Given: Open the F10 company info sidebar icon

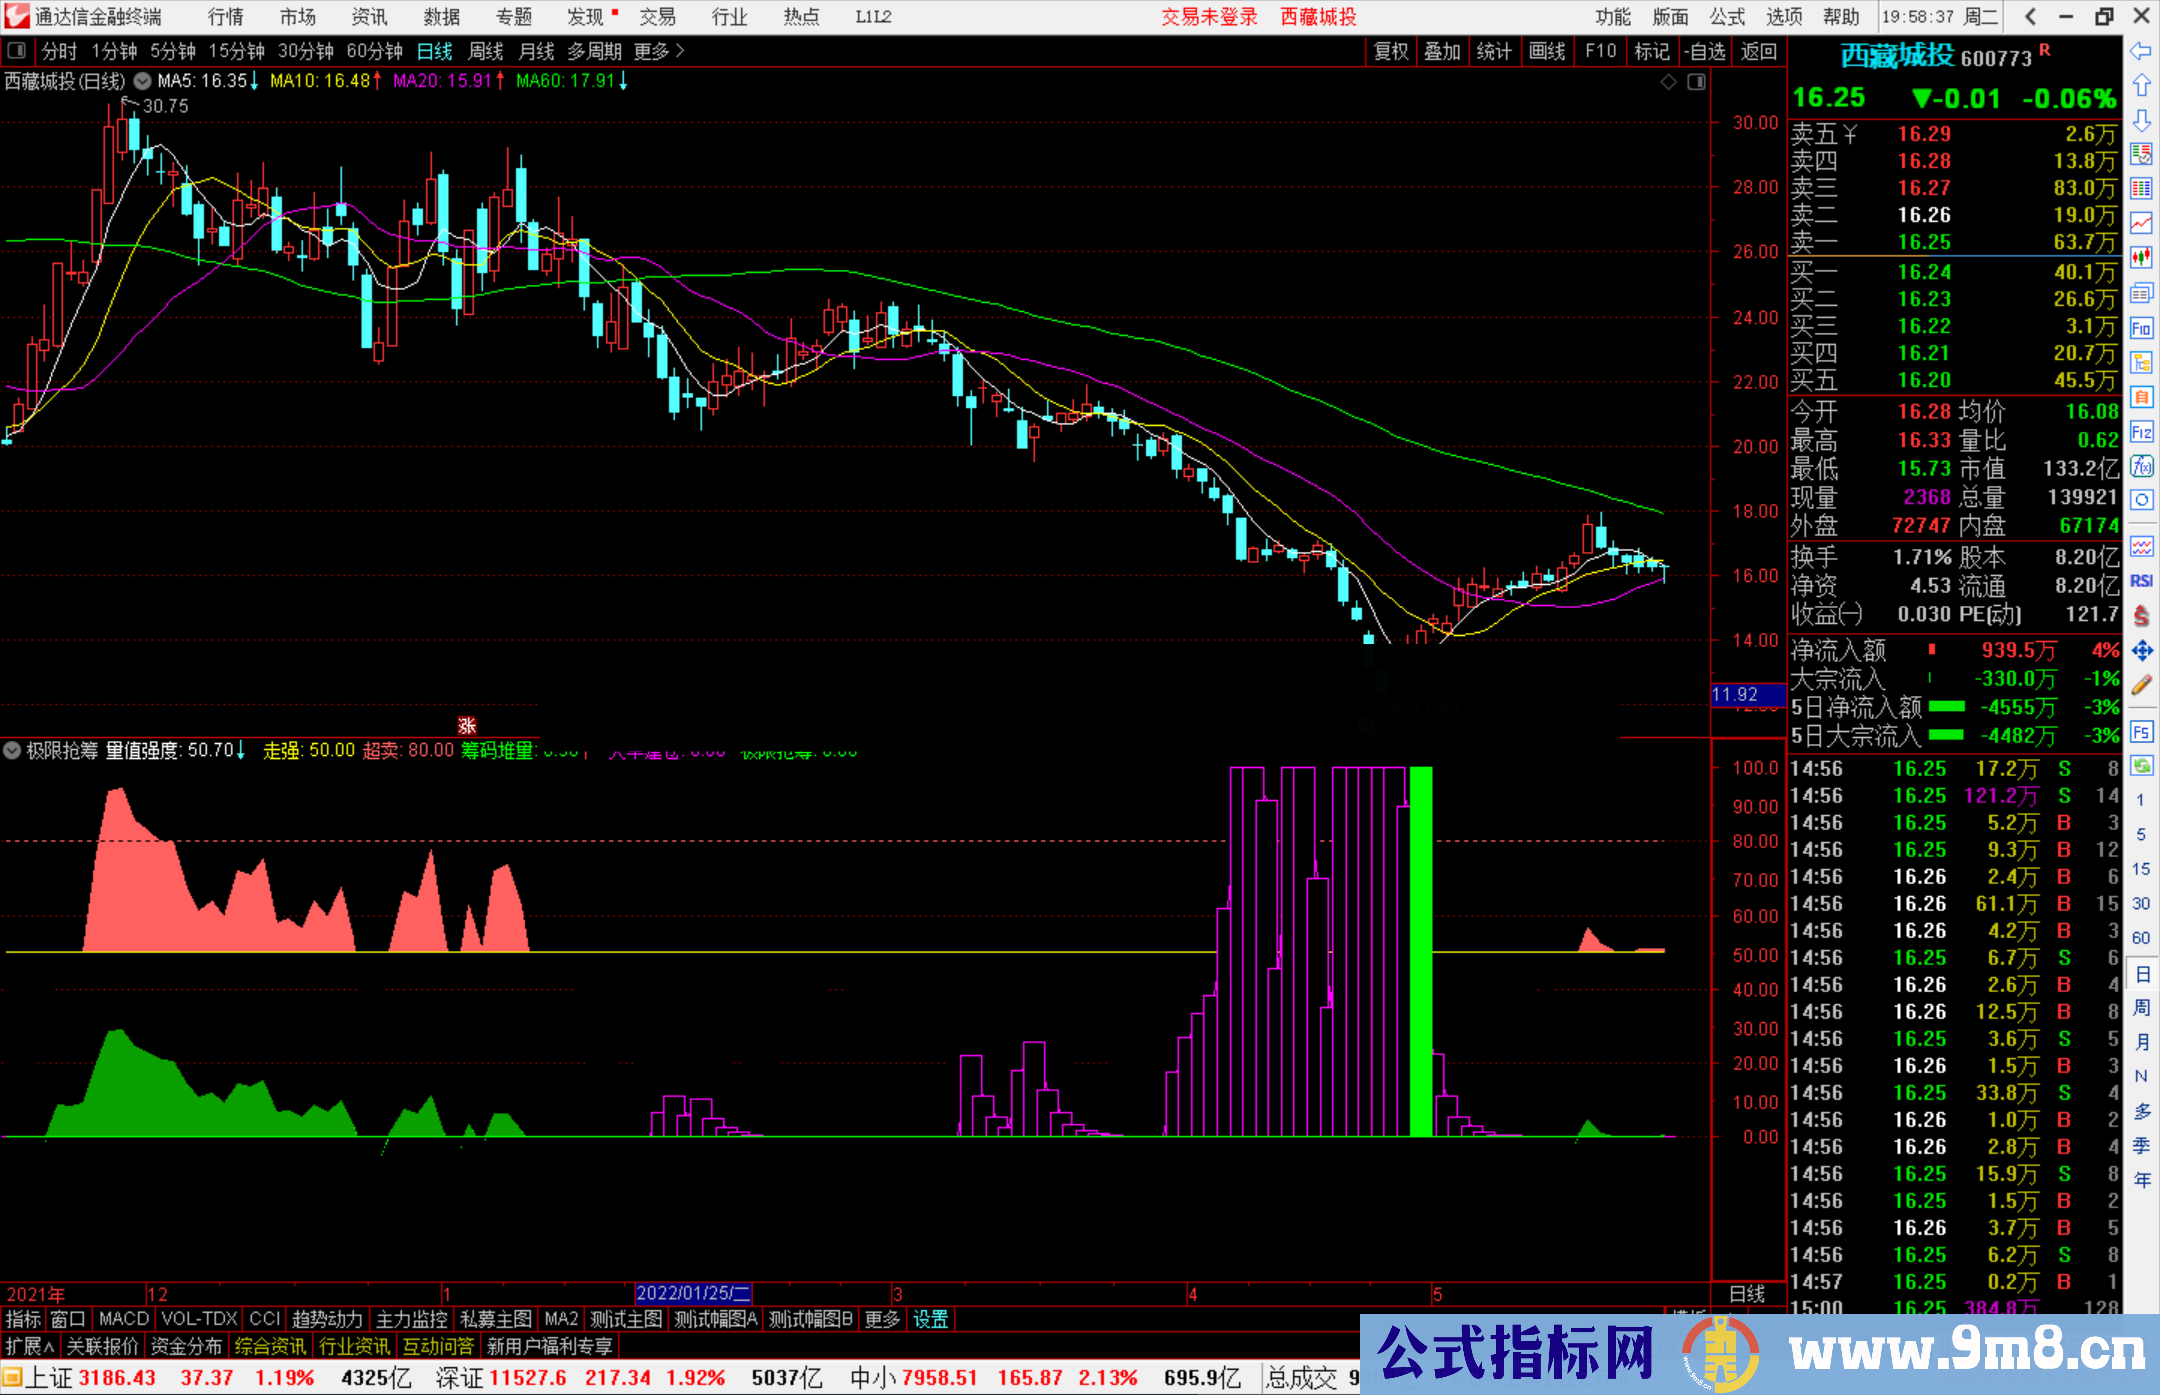Looking at the screenshot, I should [2141, 328].
